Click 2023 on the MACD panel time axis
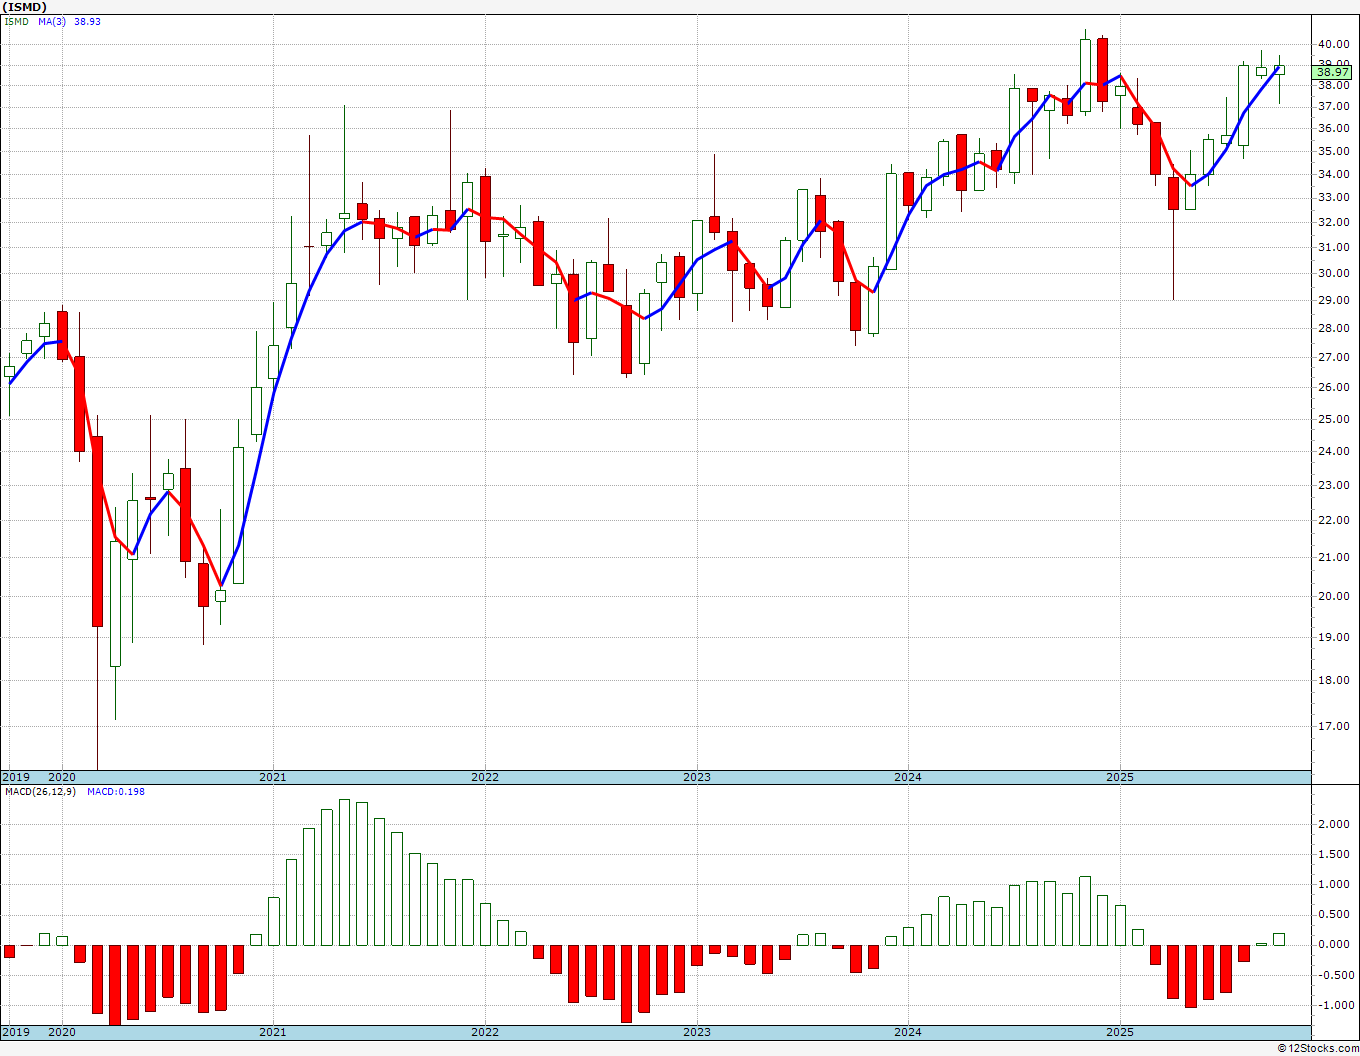Image resolution: width=1360 pixels, height=1056 pixels. pos(697,1032)
